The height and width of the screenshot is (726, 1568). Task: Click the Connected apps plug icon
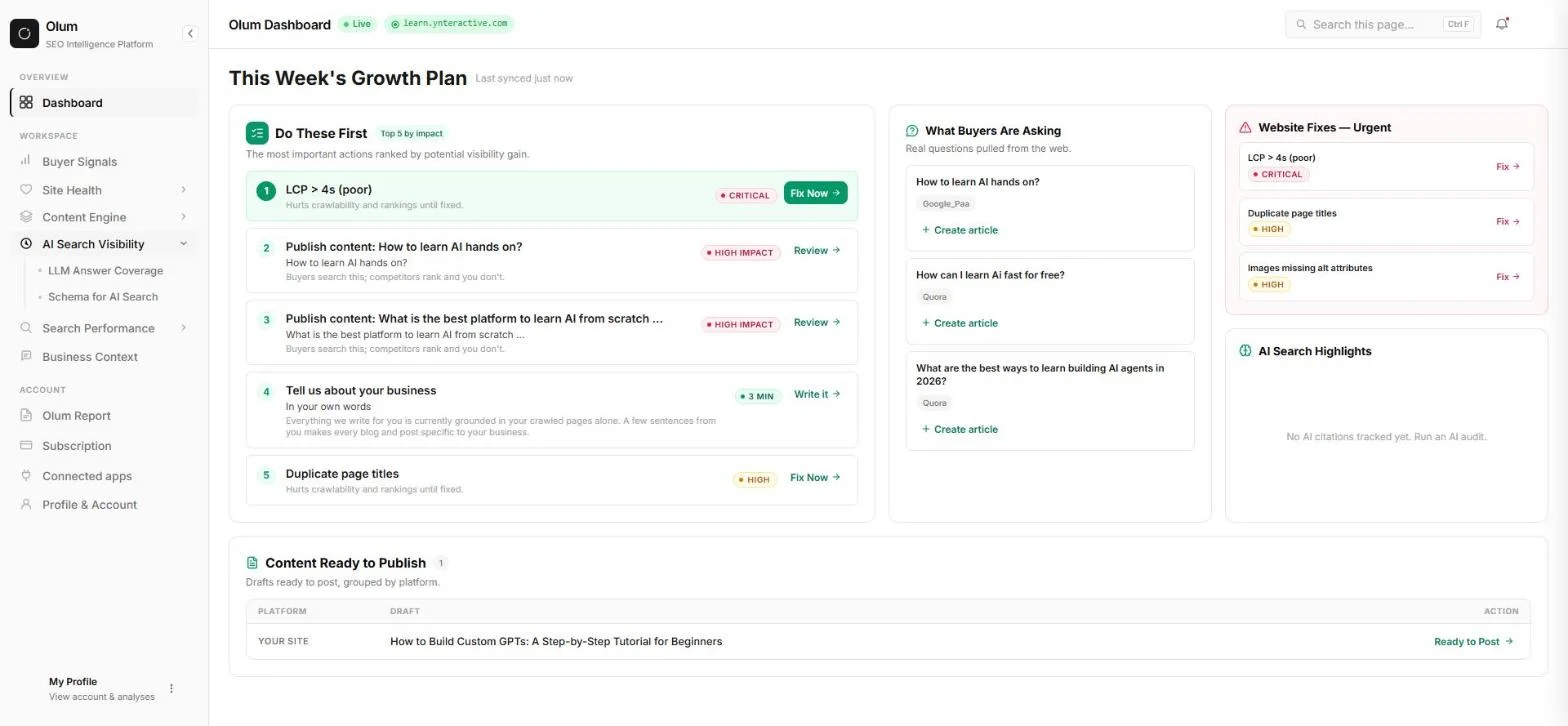[x=26, y=476]
